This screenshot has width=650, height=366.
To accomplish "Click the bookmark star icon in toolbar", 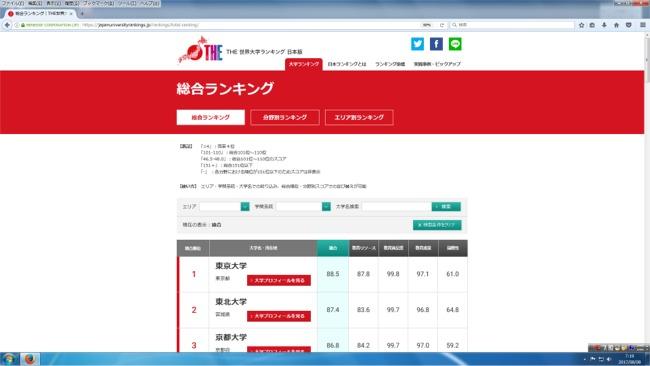I will tap(581, 25).
